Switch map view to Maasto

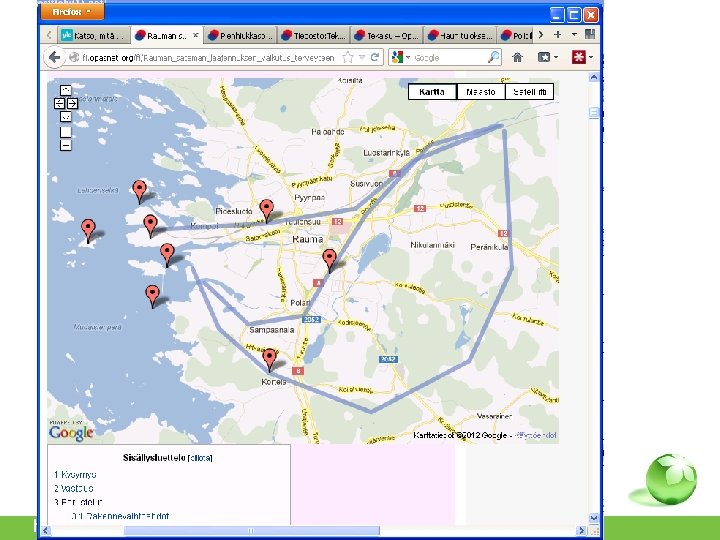[x=481, y=92]
